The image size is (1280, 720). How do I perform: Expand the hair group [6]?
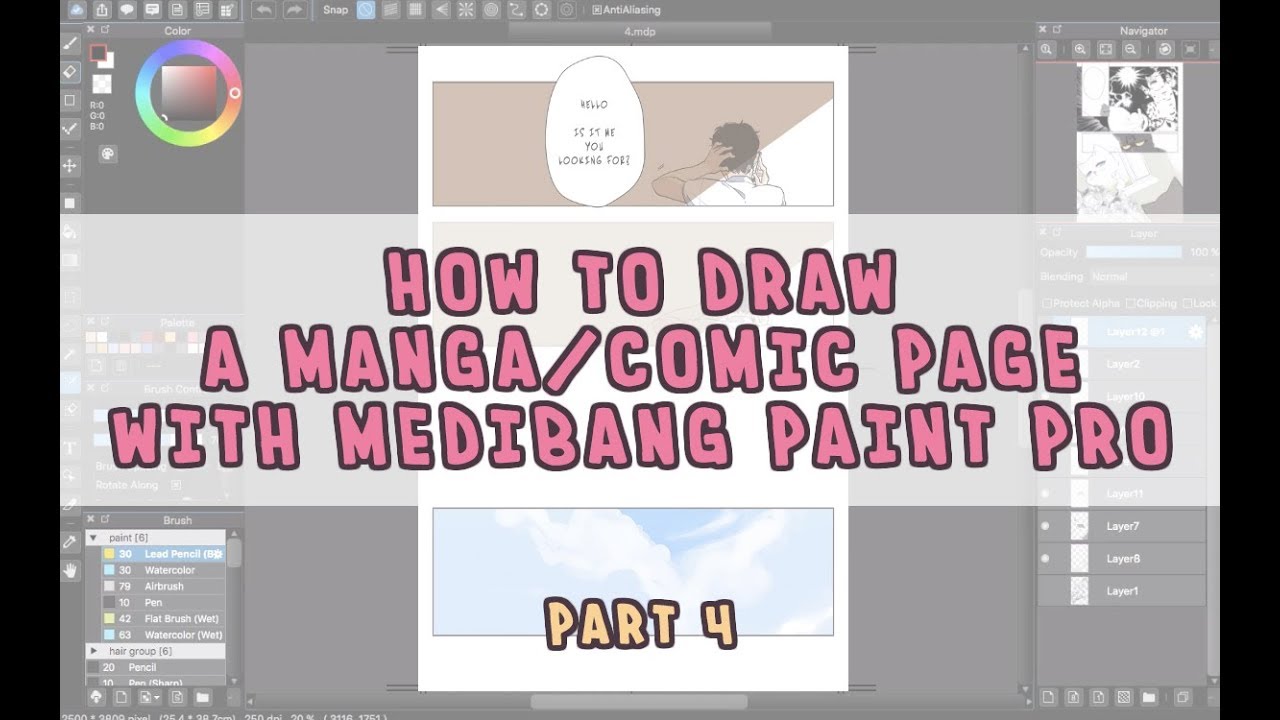pos(94,651)
